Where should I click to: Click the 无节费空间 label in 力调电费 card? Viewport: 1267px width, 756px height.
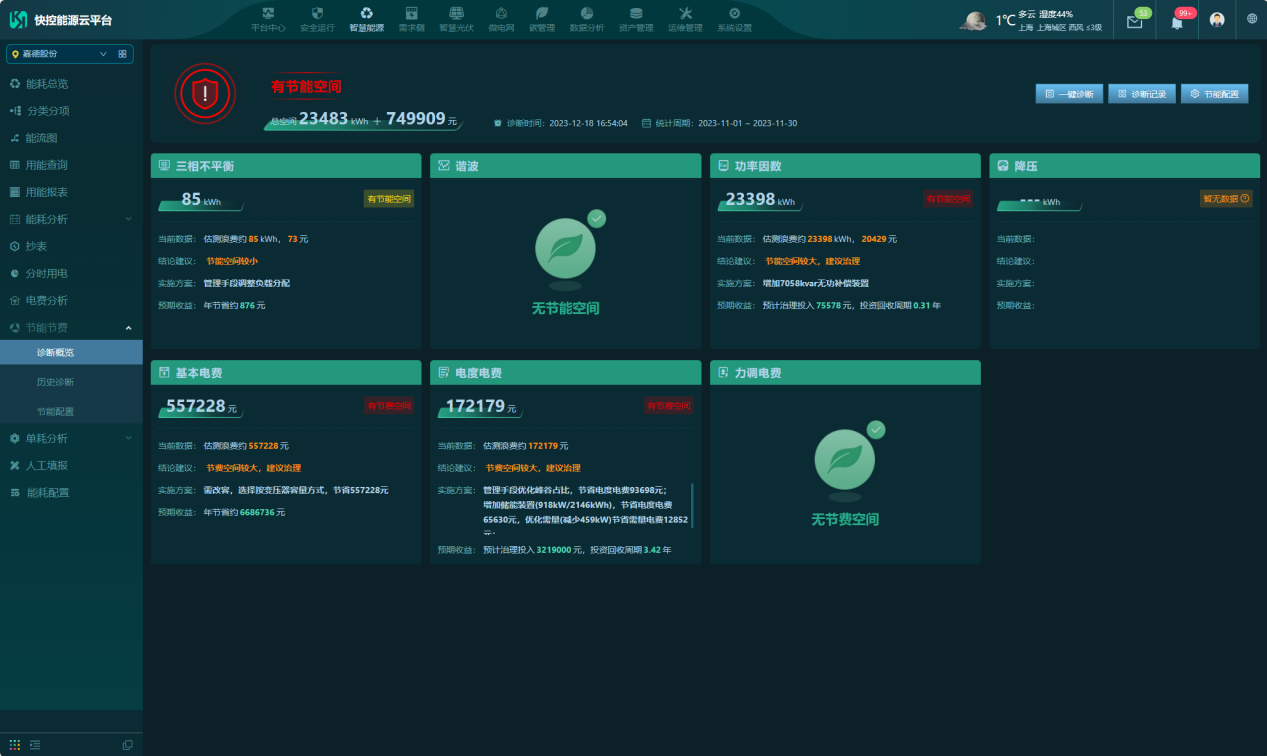[845, 520]
